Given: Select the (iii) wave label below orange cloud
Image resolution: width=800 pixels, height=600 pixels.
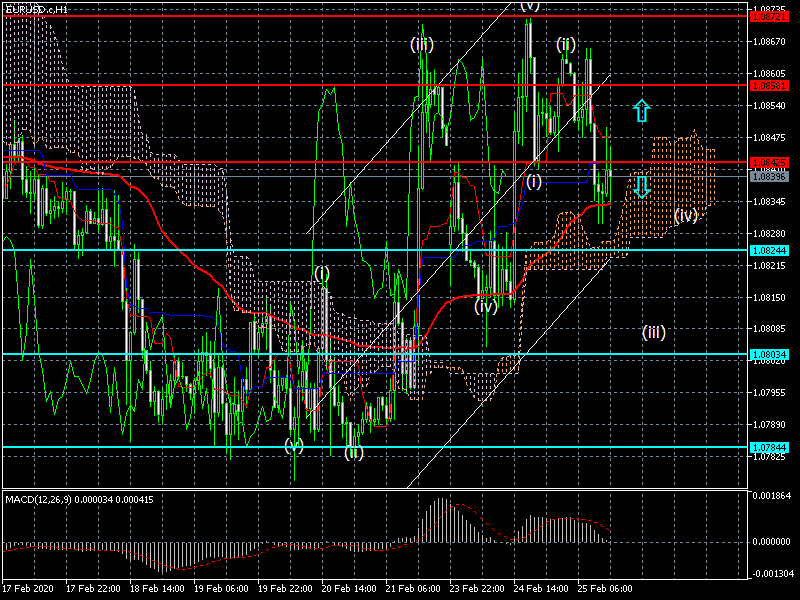Looking at the screenshot, I should (653, 331).
